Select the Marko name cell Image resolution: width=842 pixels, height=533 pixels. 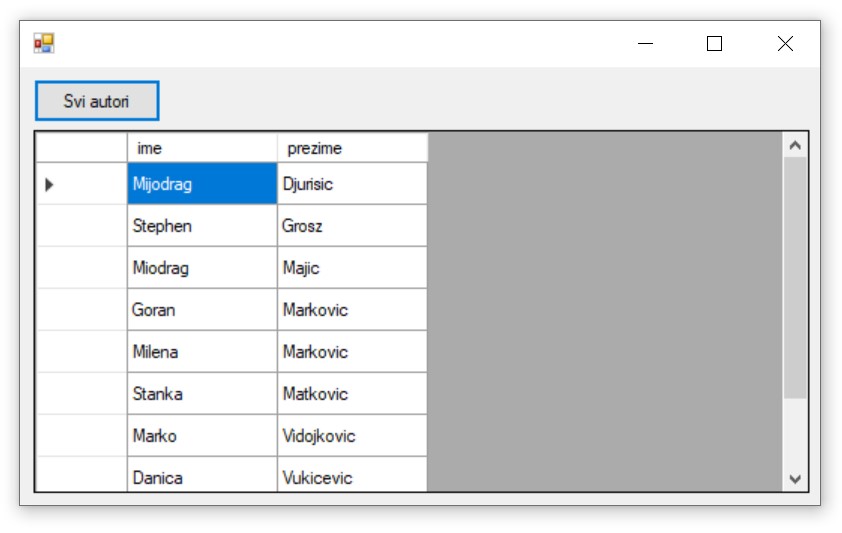202,436
